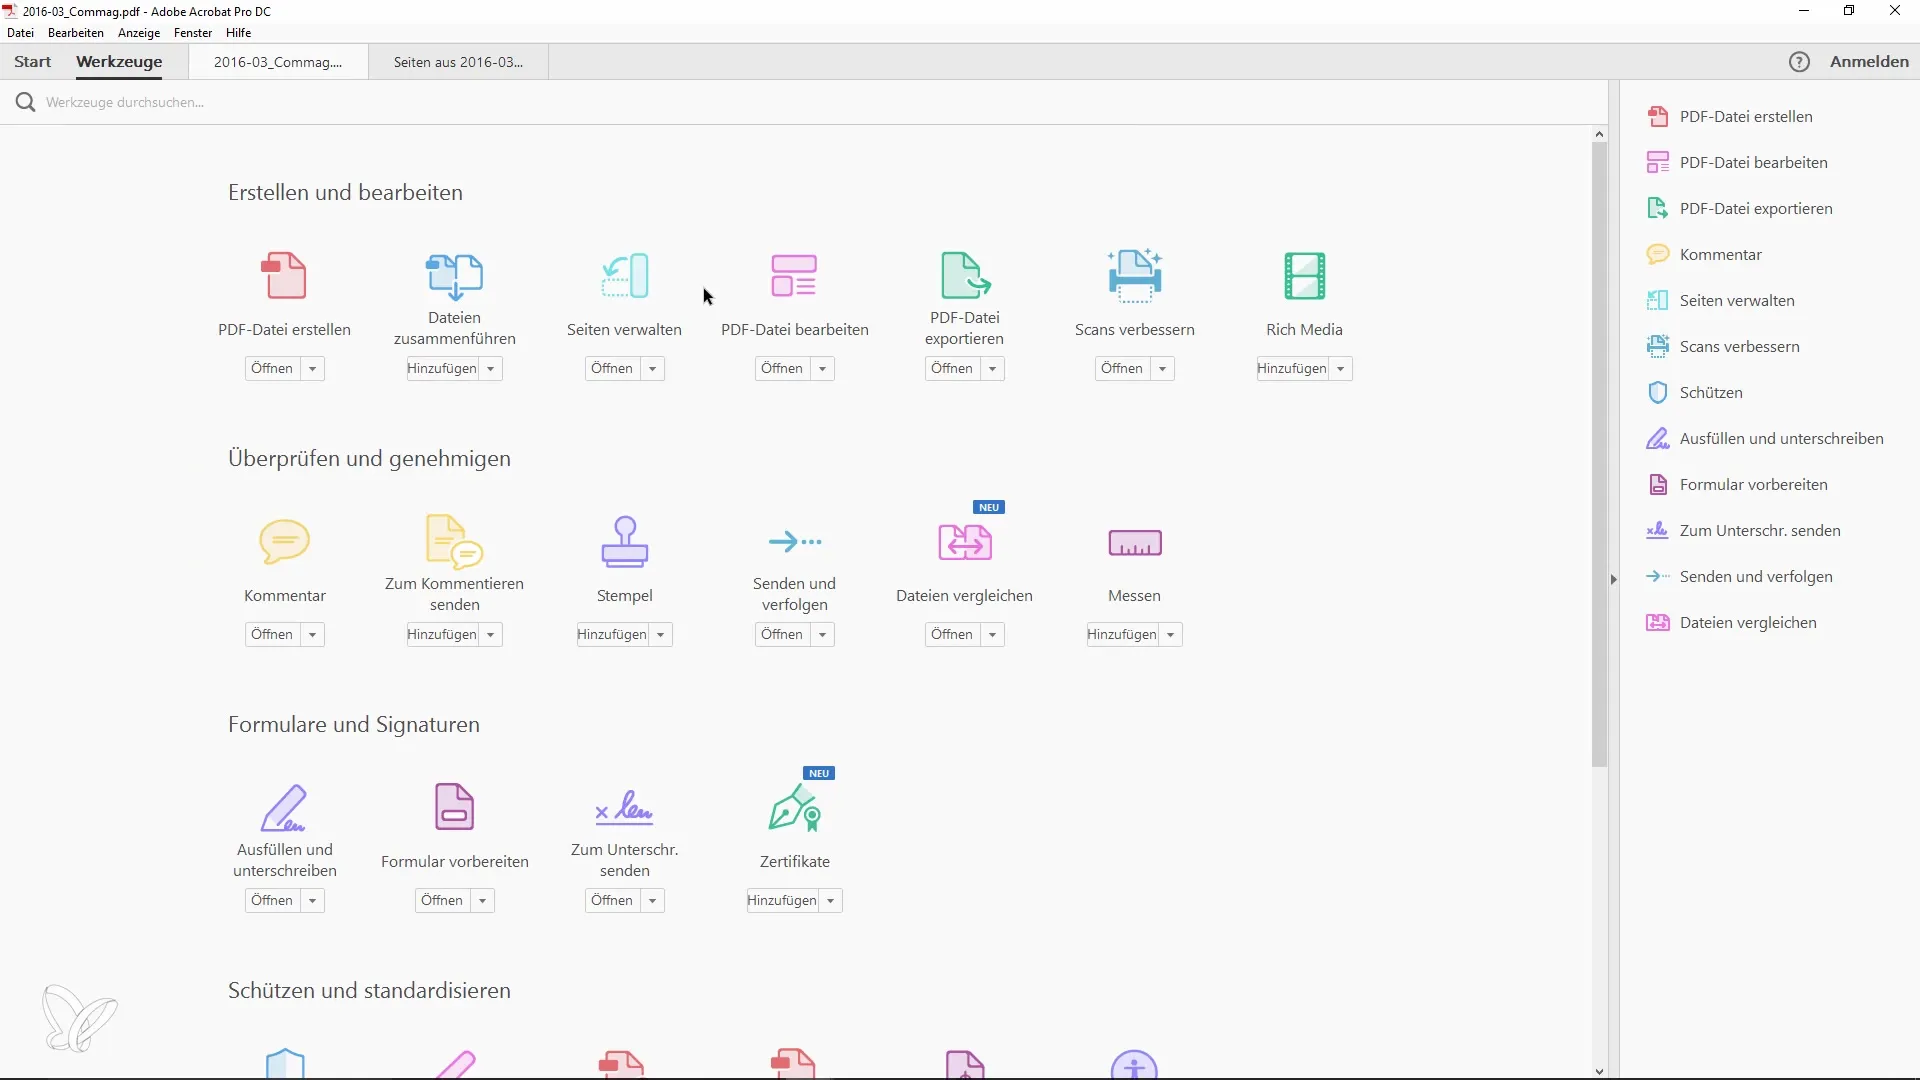Image resolution: width=1920 pixels, height=1080 pixels.
Task: Click the Scans verbessern scanner icon
Action: [x=1135, y=276]
